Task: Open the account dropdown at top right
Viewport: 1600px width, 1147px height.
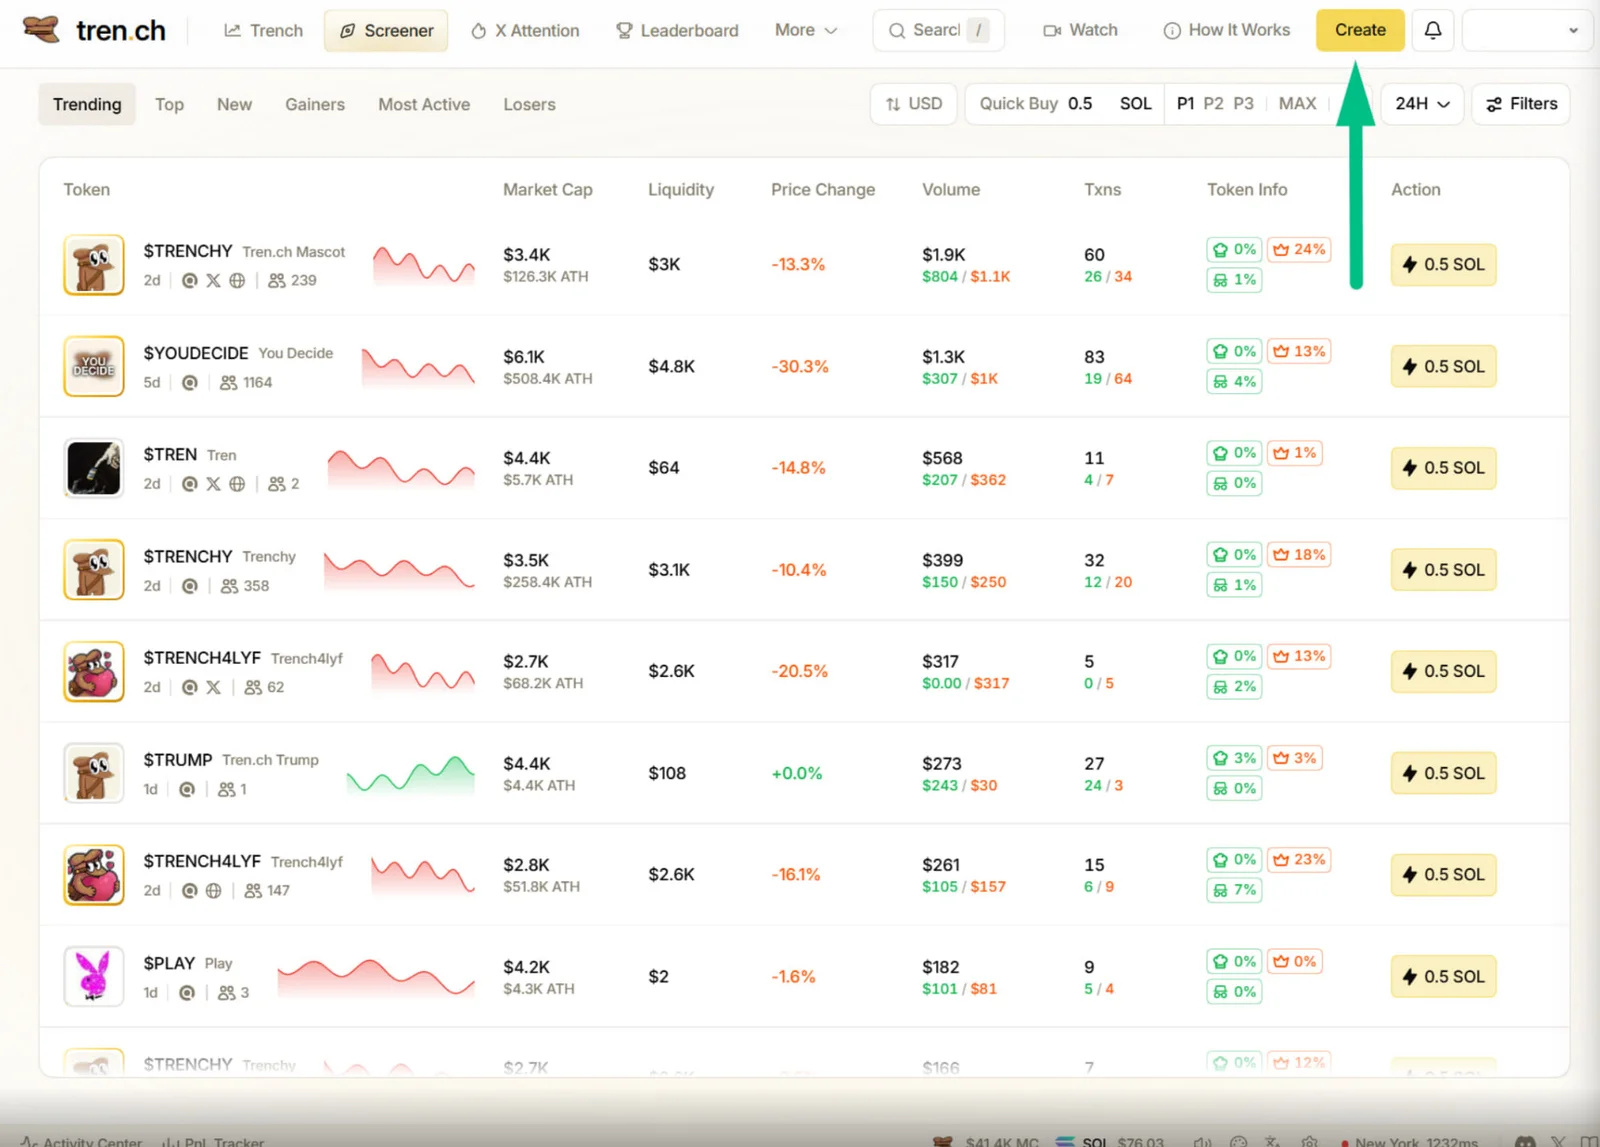Action: coord(1526,30)
